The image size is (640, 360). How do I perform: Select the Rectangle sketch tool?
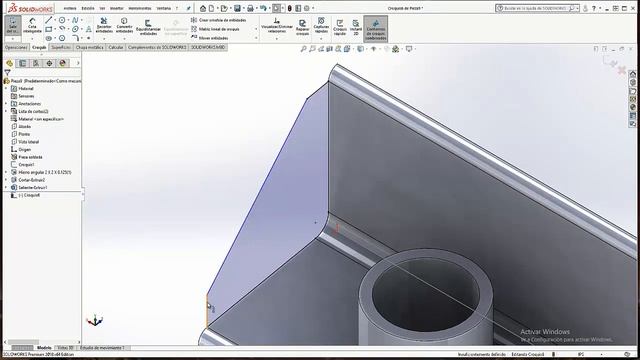[49, 29]
